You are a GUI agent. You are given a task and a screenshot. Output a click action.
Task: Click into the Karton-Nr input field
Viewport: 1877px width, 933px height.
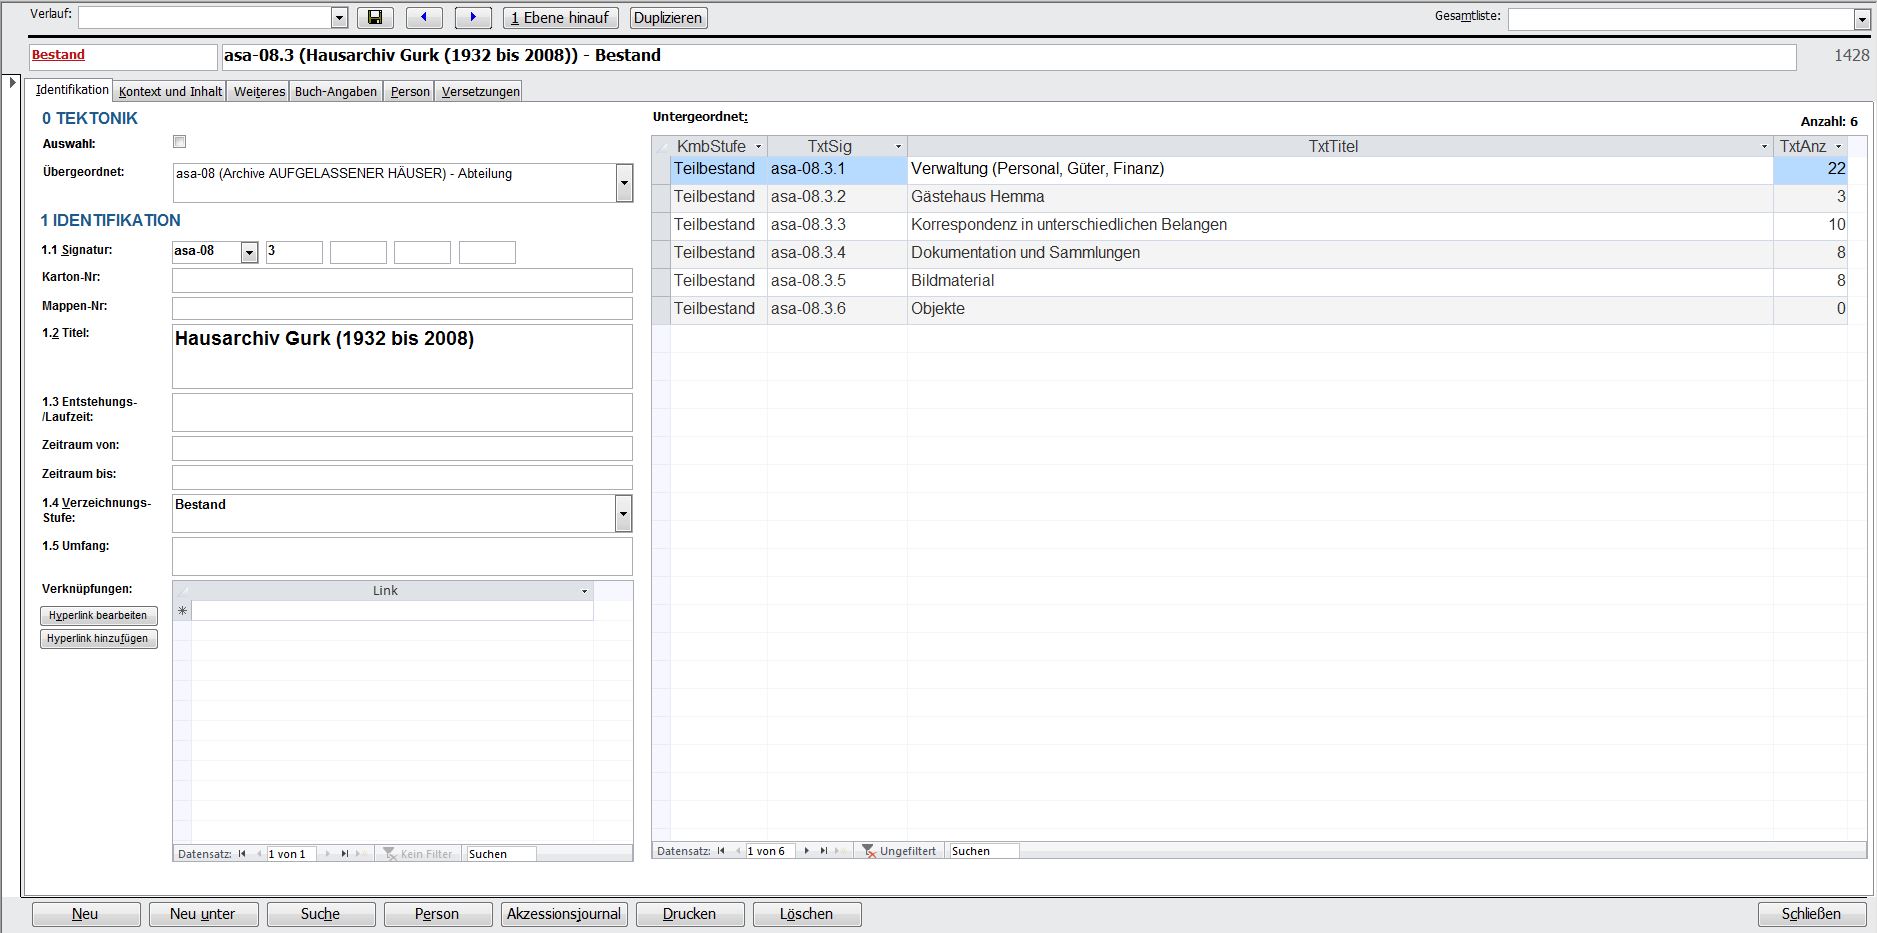tap(402, 279)
